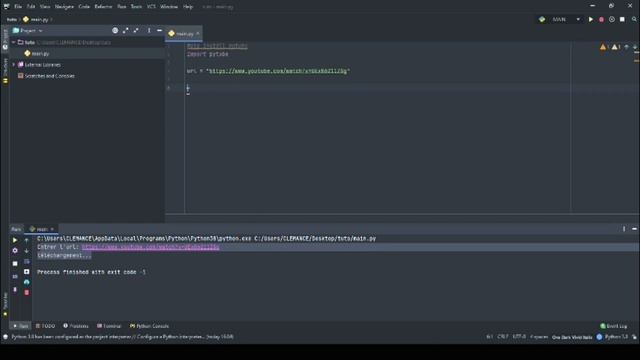640x360 pixels.
Task: Click the print icon in Run console
Action: coord(27,282)
